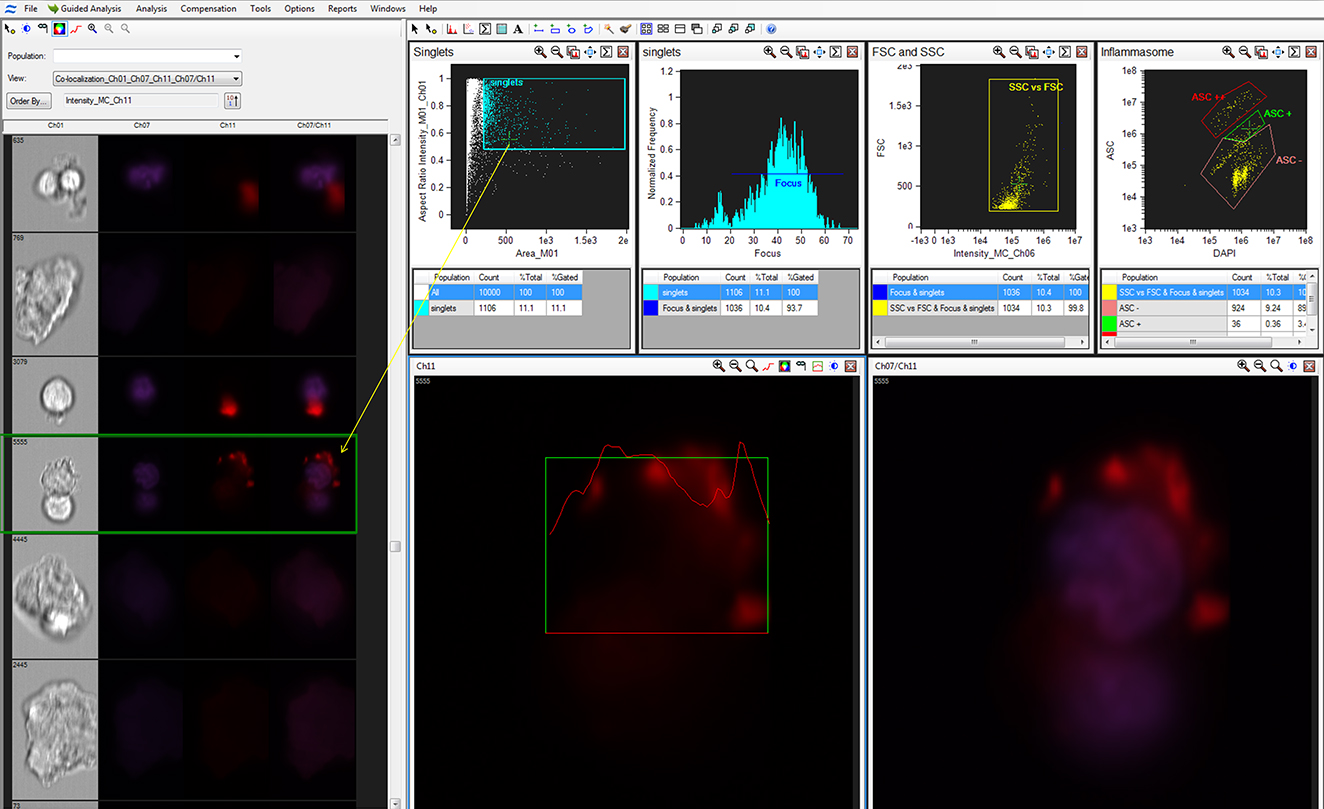Select the histogram creation tool in analysis toolbar
This screenshot has width=1324, height=809.
(x=452, y=29)
